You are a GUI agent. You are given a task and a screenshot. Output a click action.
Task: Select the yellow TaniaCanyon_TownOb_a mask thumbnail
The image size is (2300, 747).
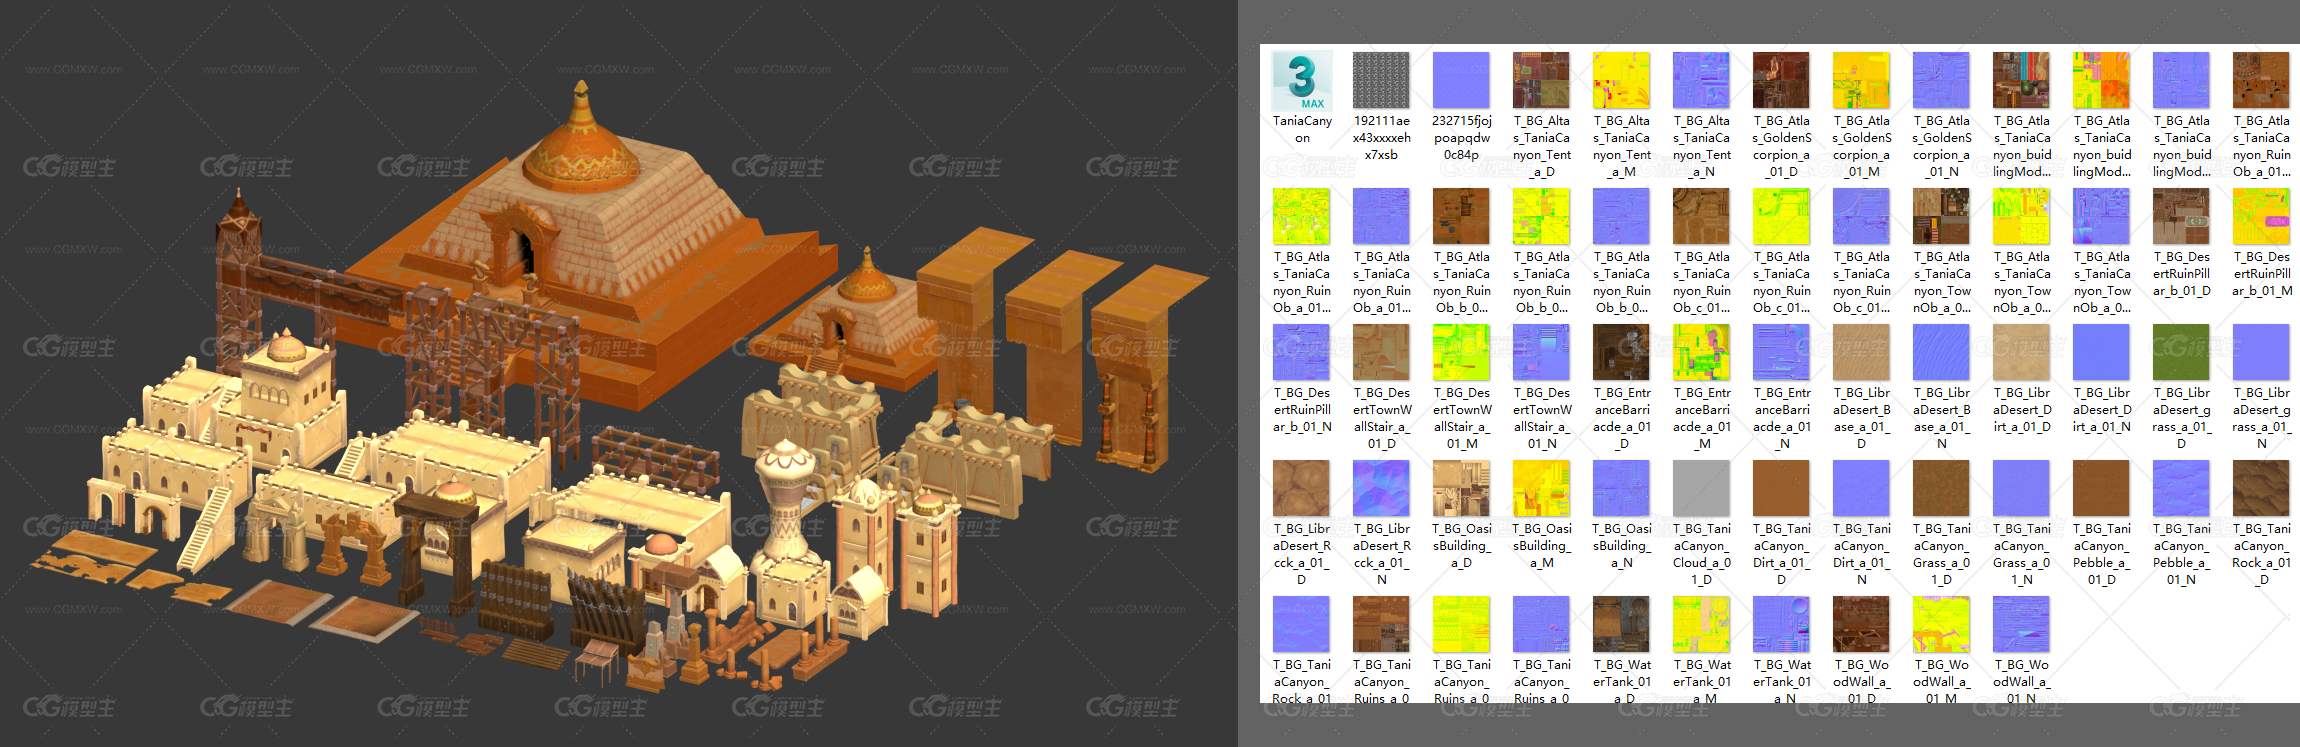pyautogui.click(x=2021, y=217)
